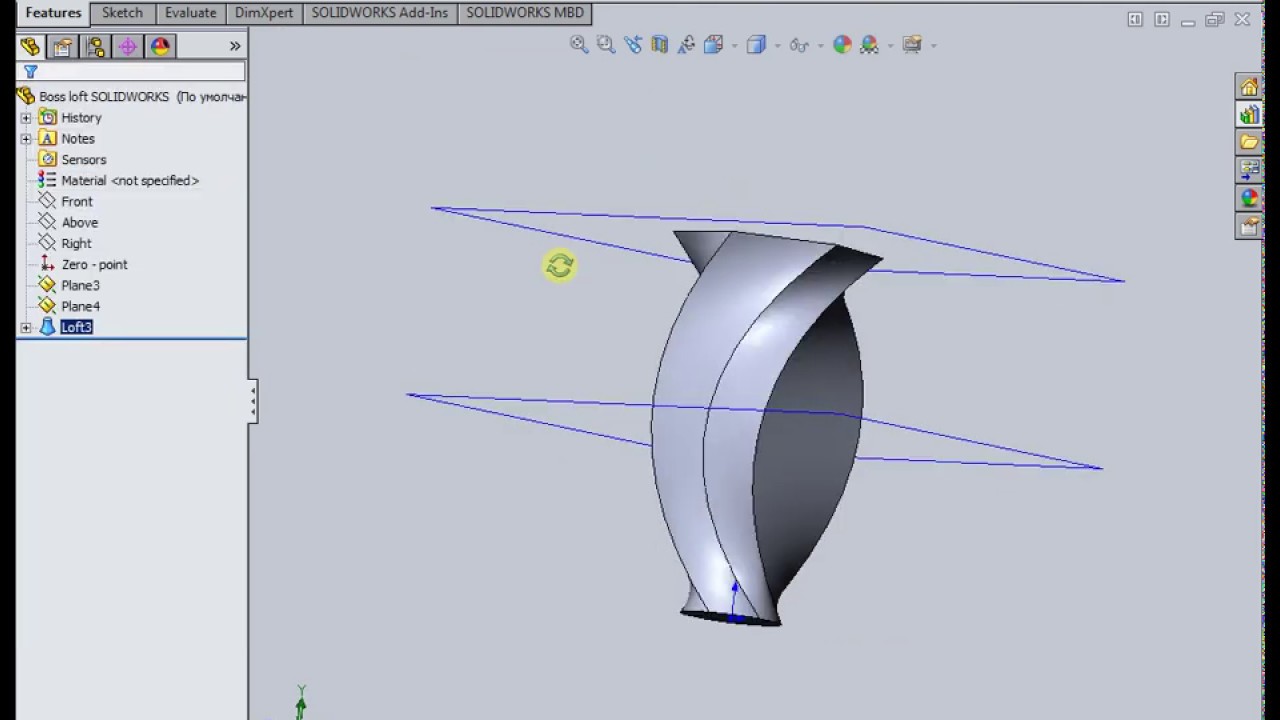This screenshot has width=1280, height=720.
Task: Select Plane4 in the feature tree
Action: click(80, 307)
